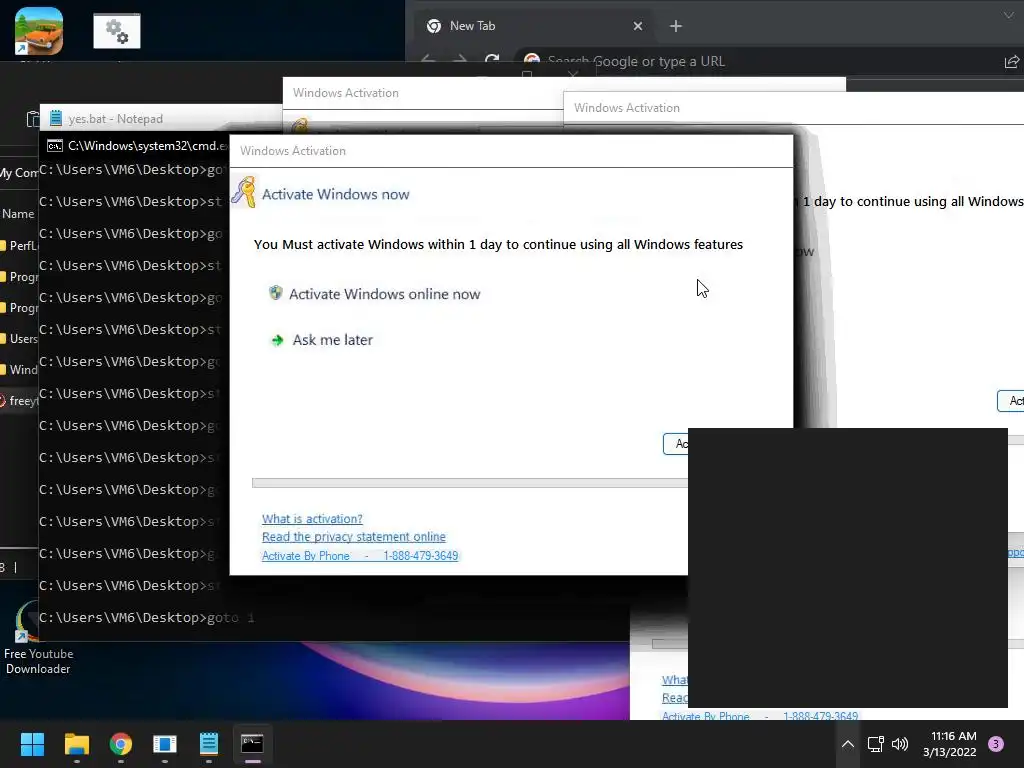Open File Explorer from the taskbar
Viewport: 1024px width, 768px height.
tap(76, 744)
